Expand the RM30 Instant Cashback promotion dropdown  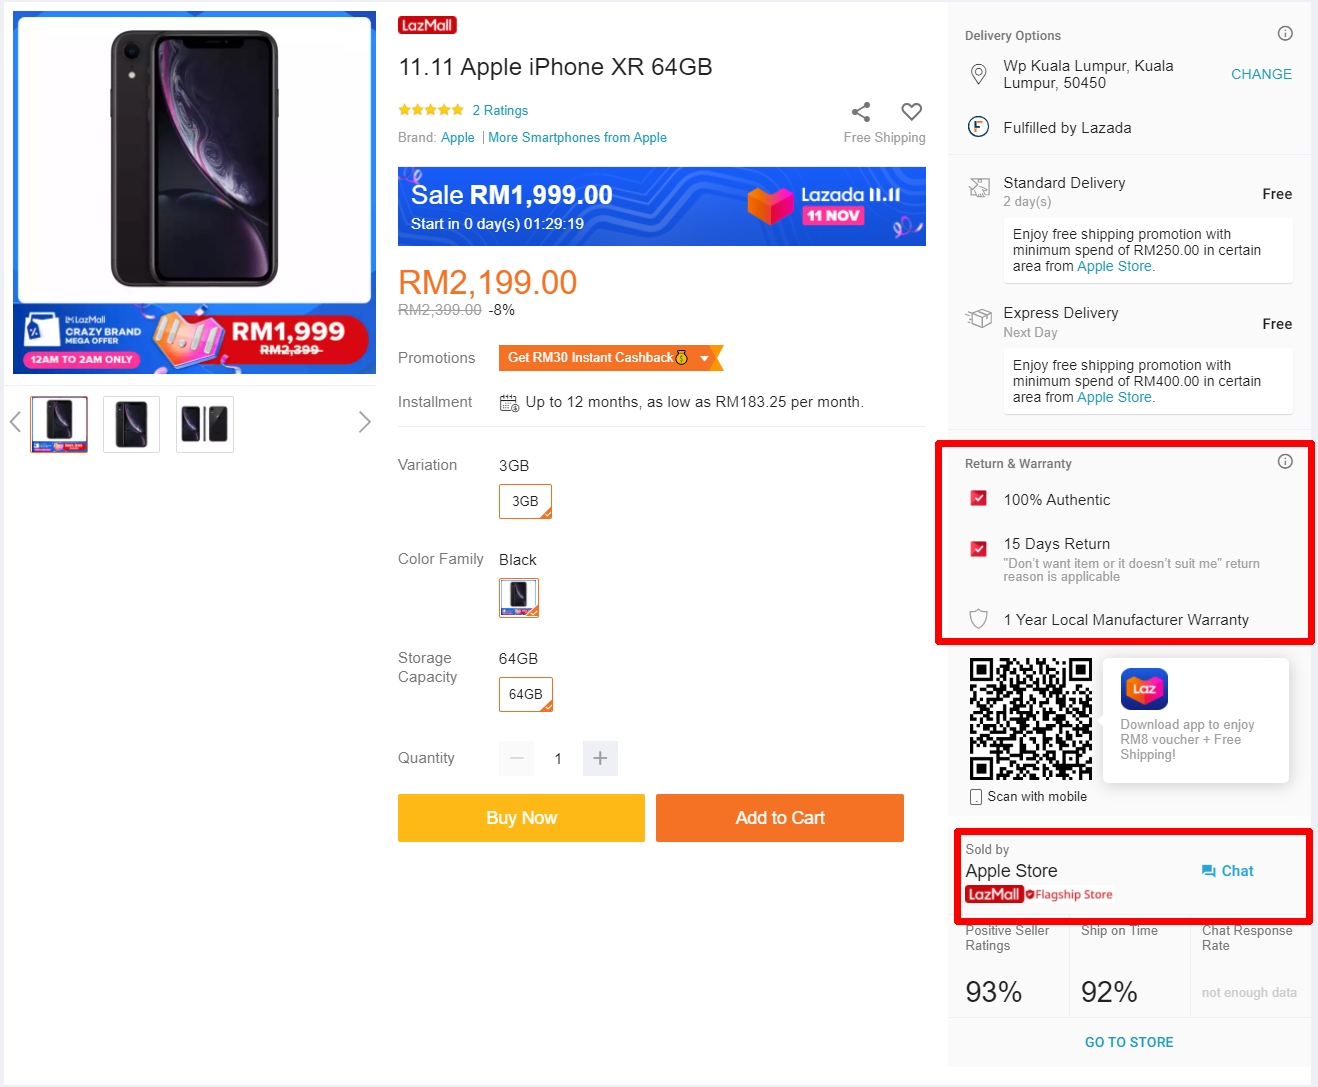[705, 358]
